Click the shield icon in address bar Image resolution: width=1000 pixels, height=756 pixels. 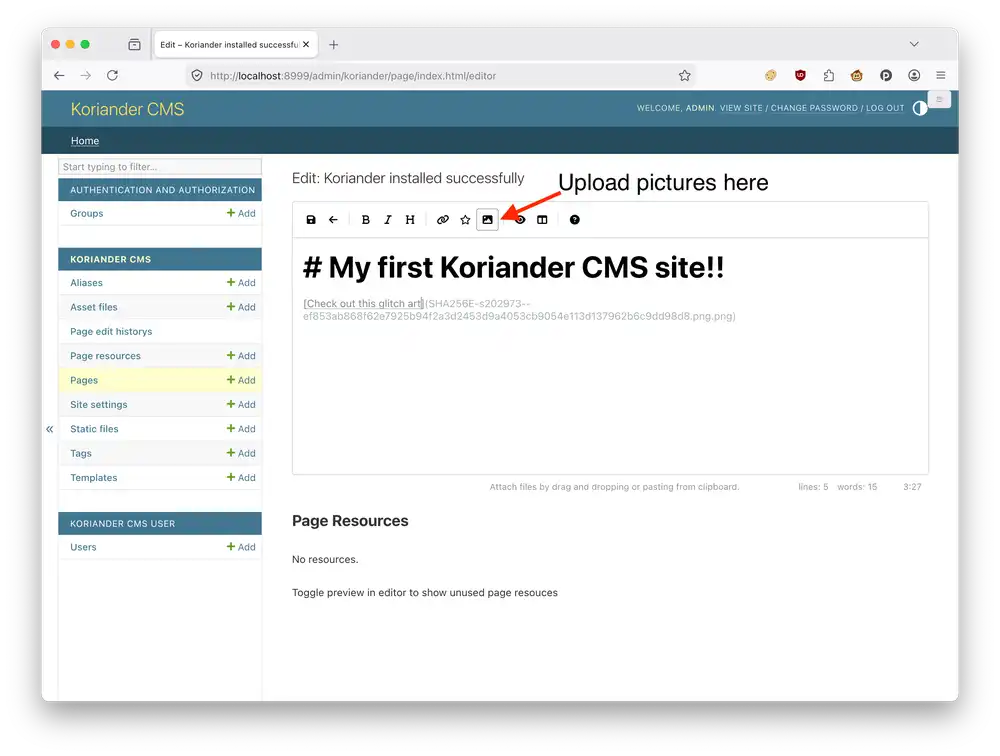point(197,75)
